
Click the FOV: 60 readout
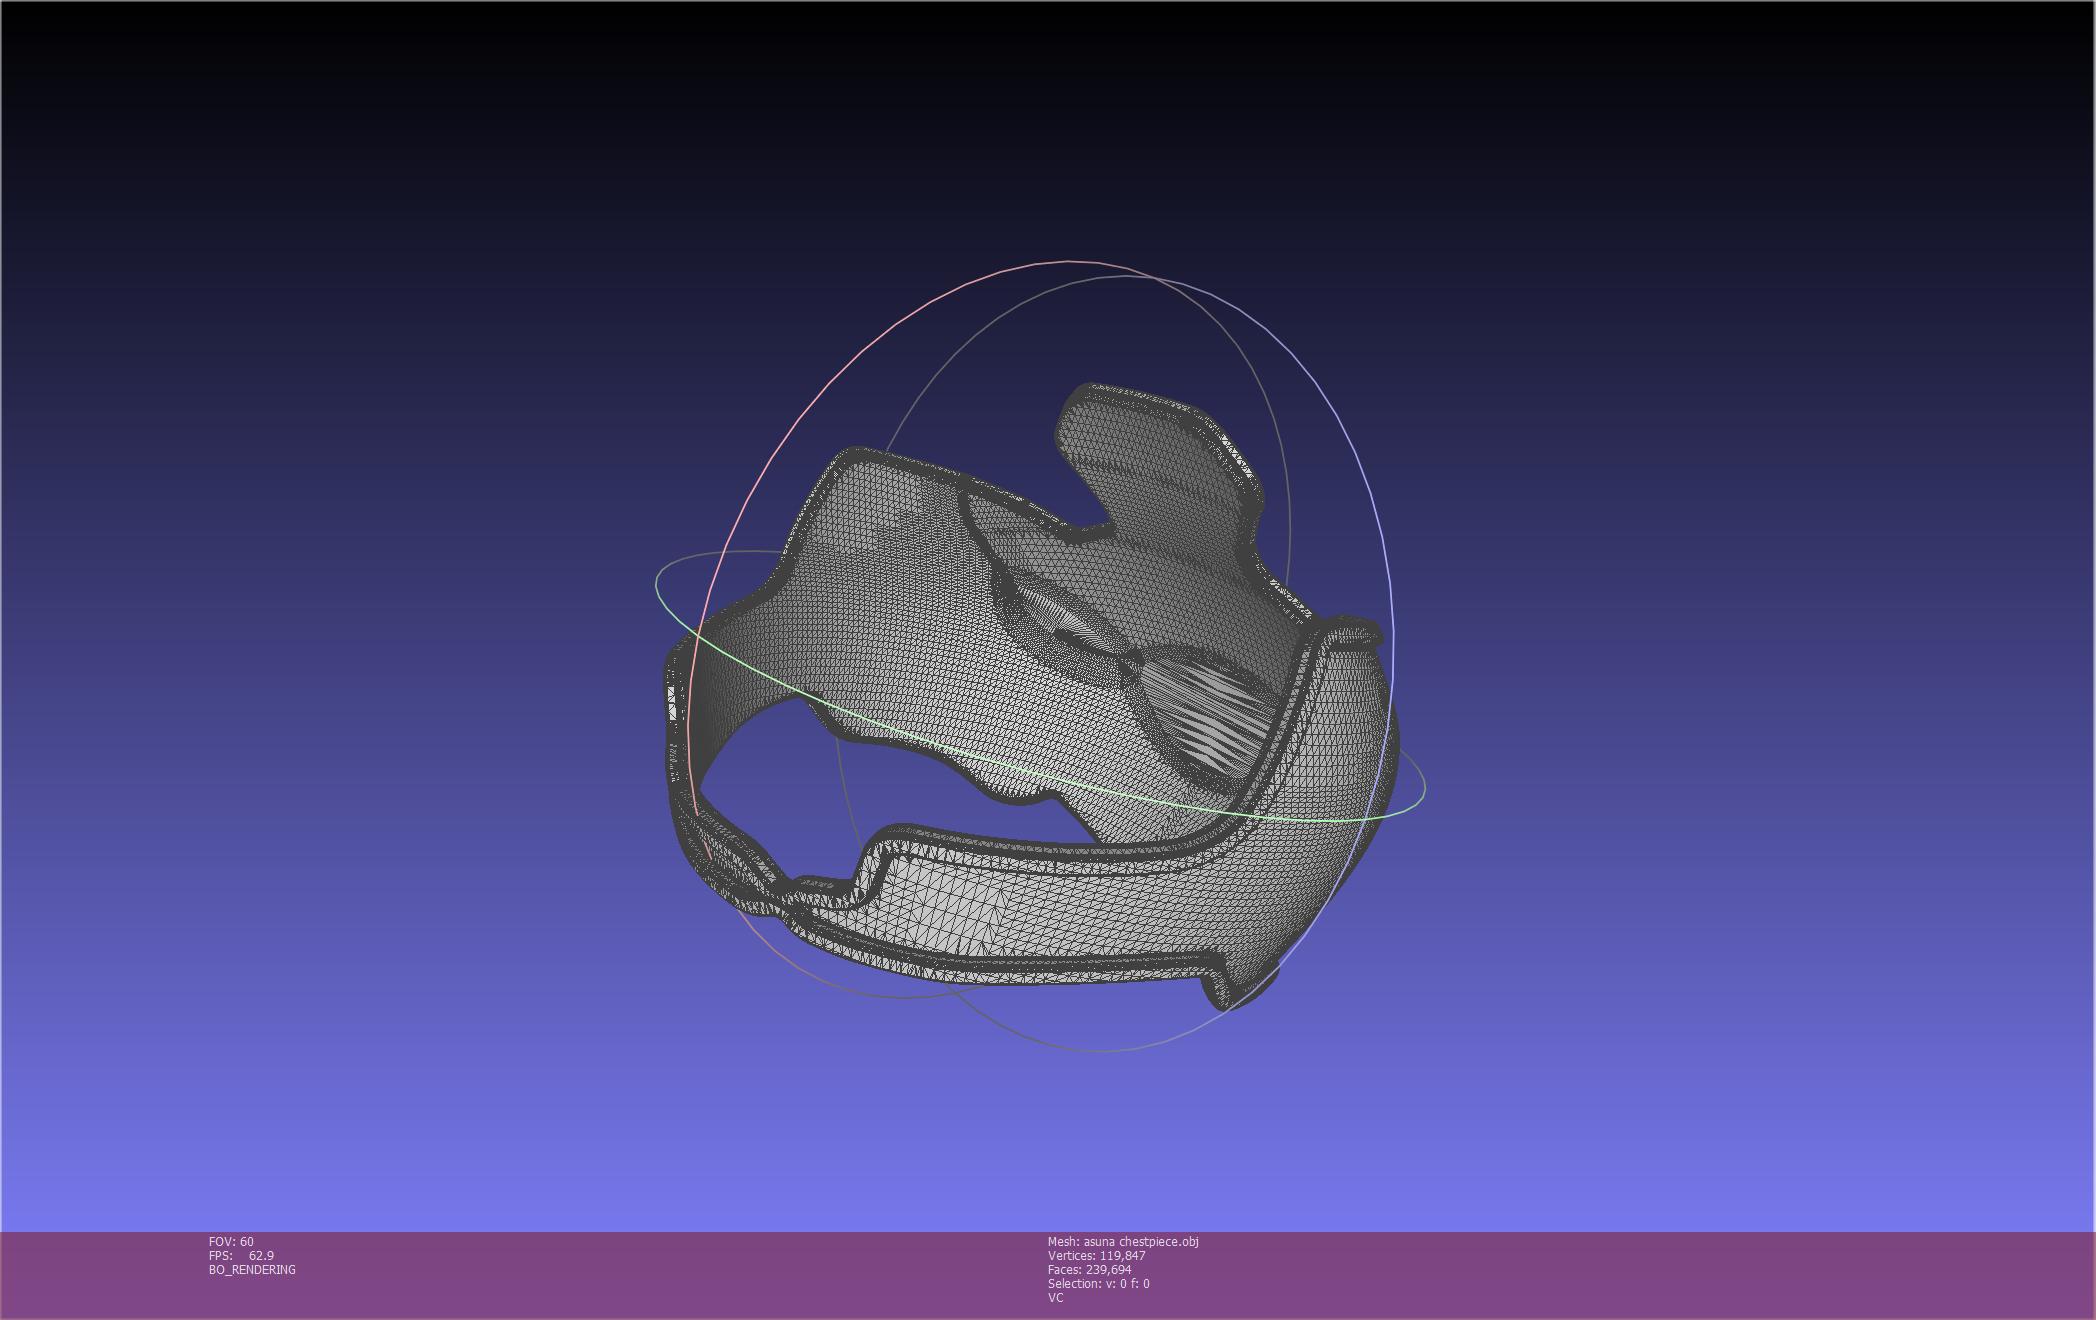coord(231,1242)
